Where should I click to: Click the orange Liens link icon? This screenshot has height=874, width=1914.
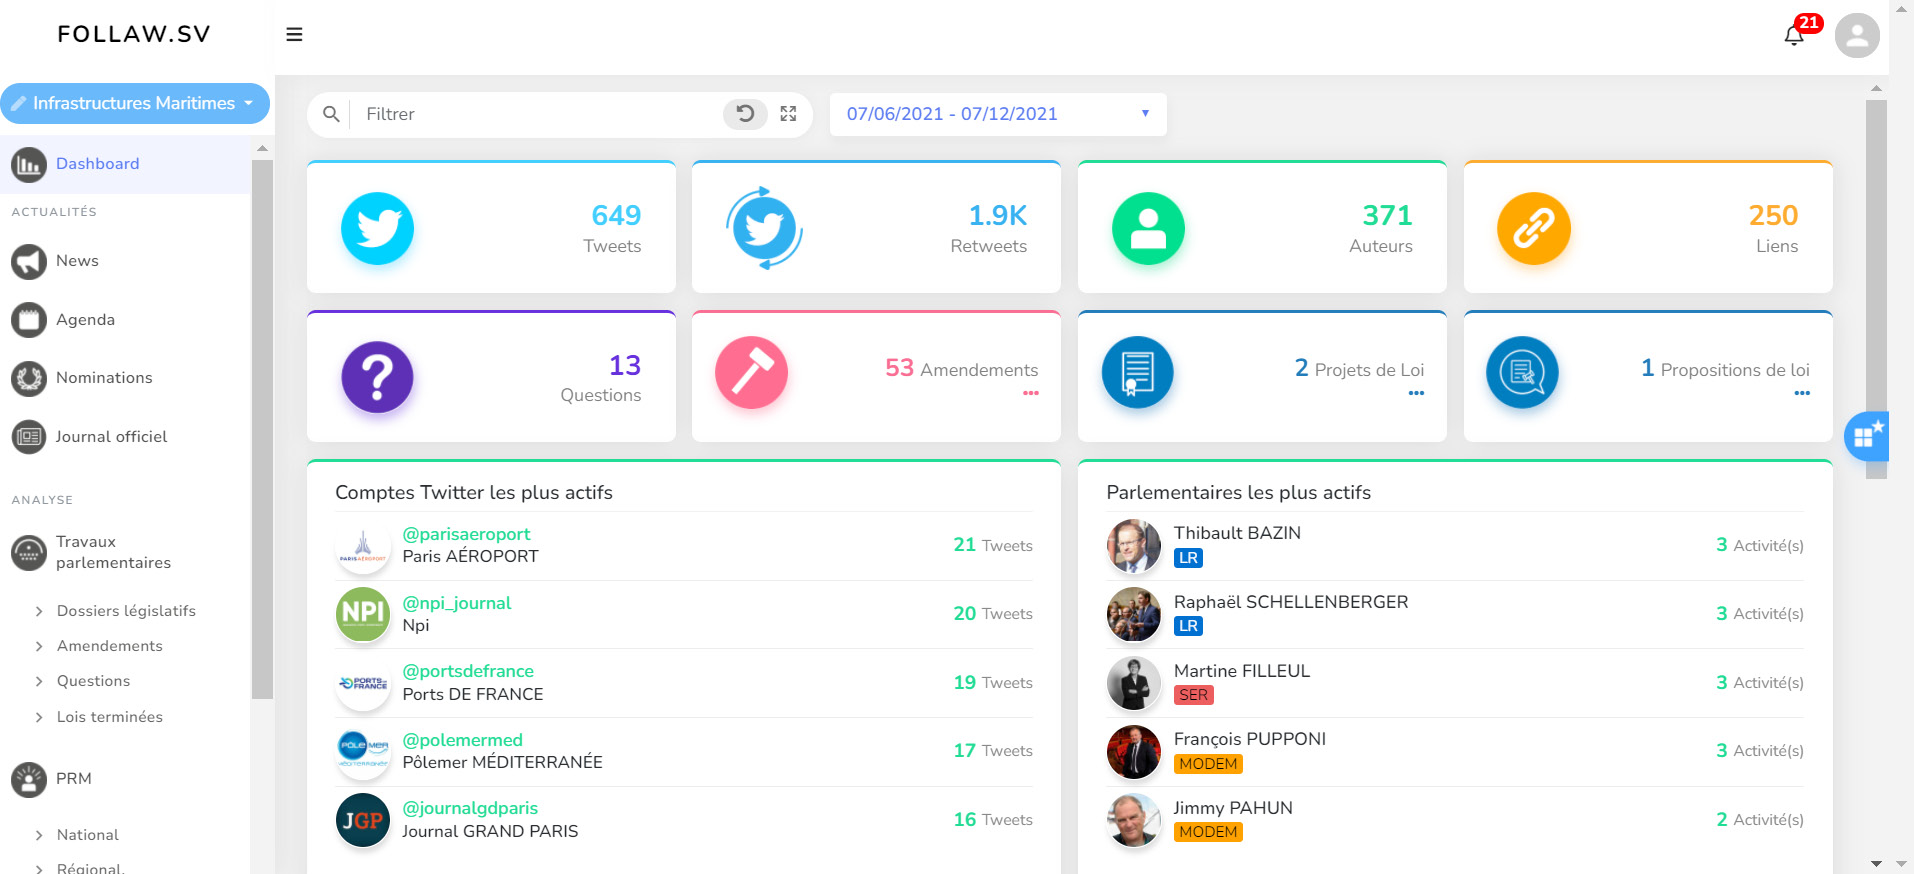[x=1533, y=228]
